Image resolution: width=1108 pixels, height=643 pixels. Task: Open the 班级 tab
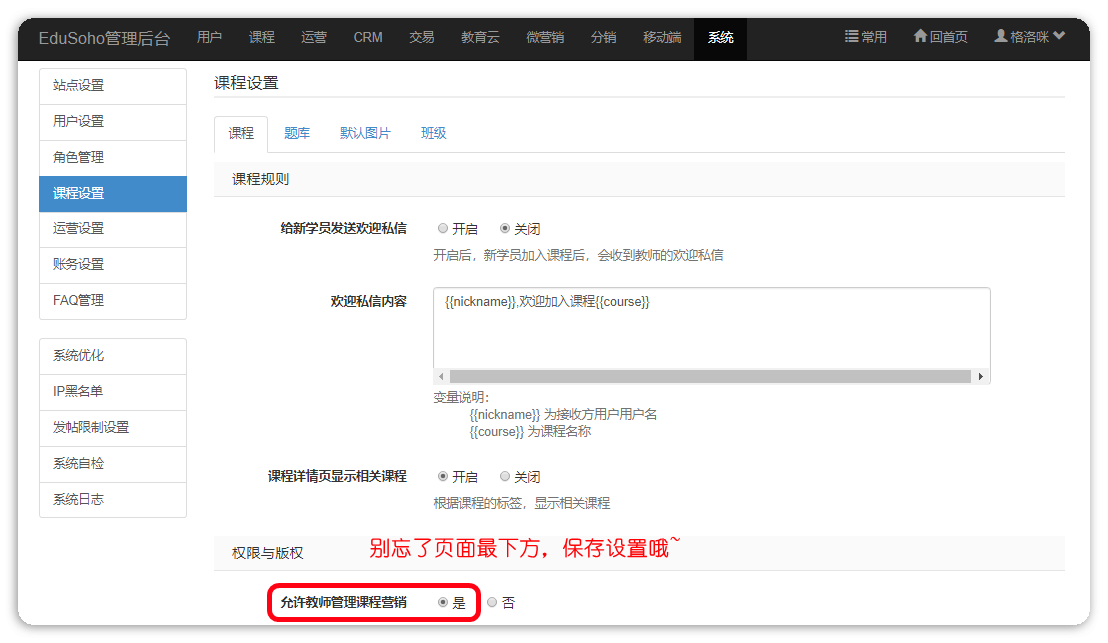433,133
